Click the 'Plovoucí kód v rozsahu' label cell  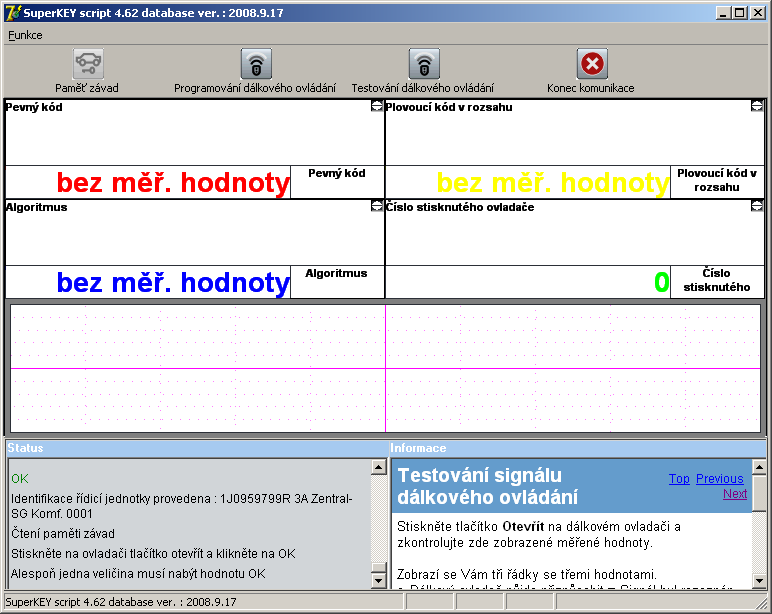point(717,182)
